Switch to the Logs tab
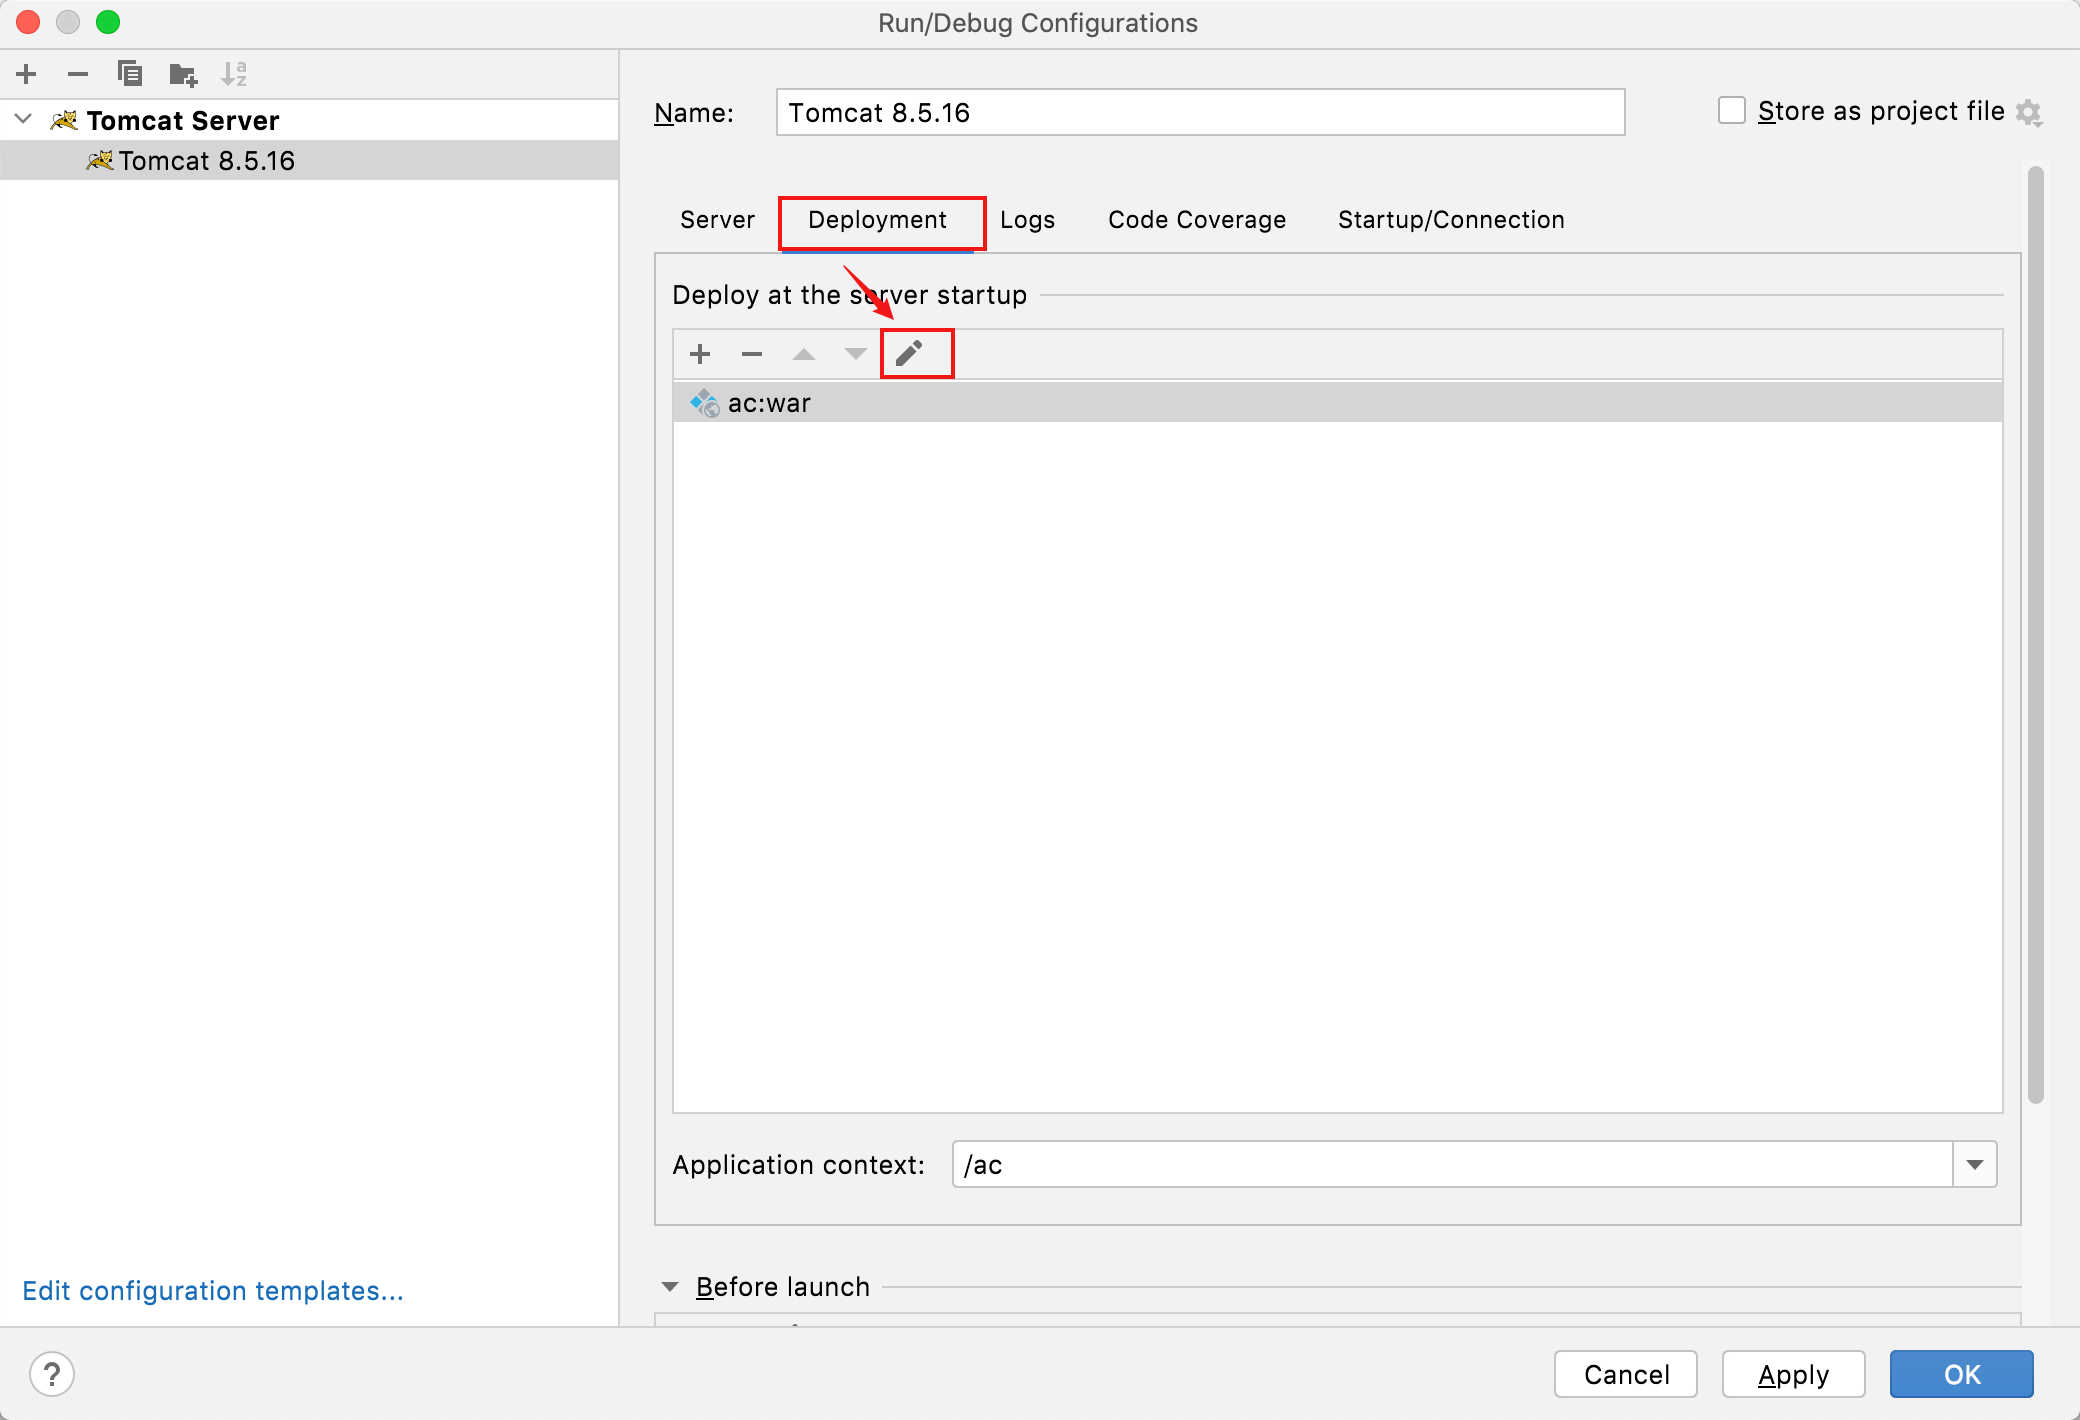Image resolution: width=2080 pixels, height=1420 pixels. coord(1028,220)
